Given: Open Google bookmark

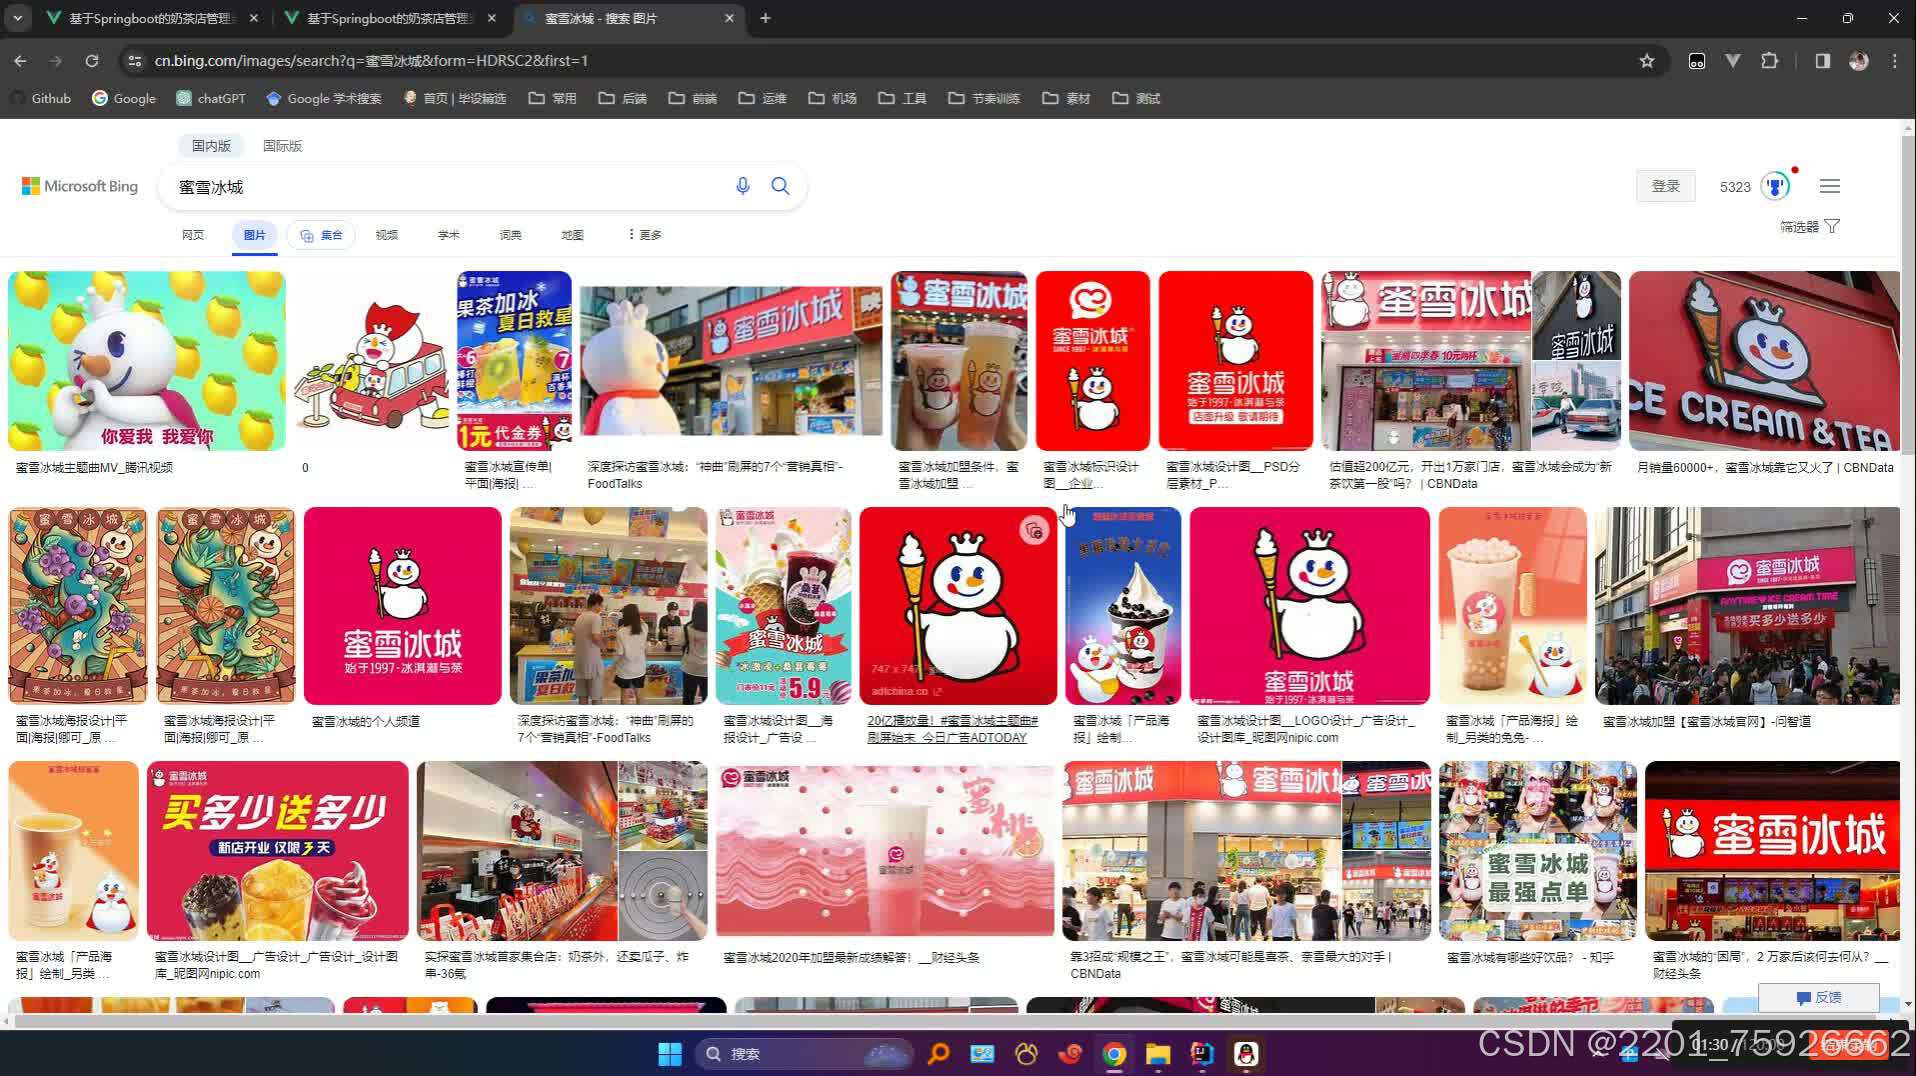Looking at the screenshot, I should coord(124,98).
